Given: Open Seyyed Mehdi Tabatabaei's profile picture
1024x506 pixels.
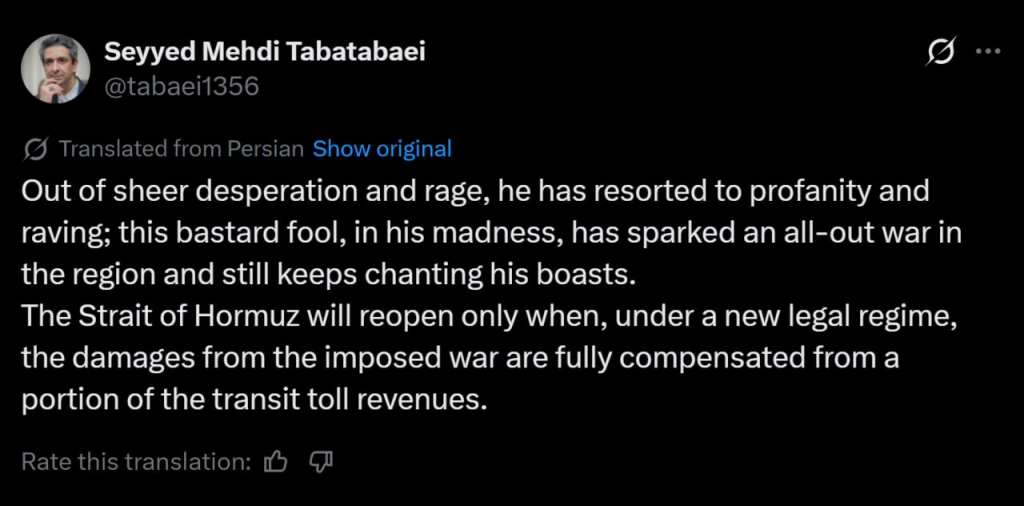Looking at the screenshot, I should tap(56, 68).
